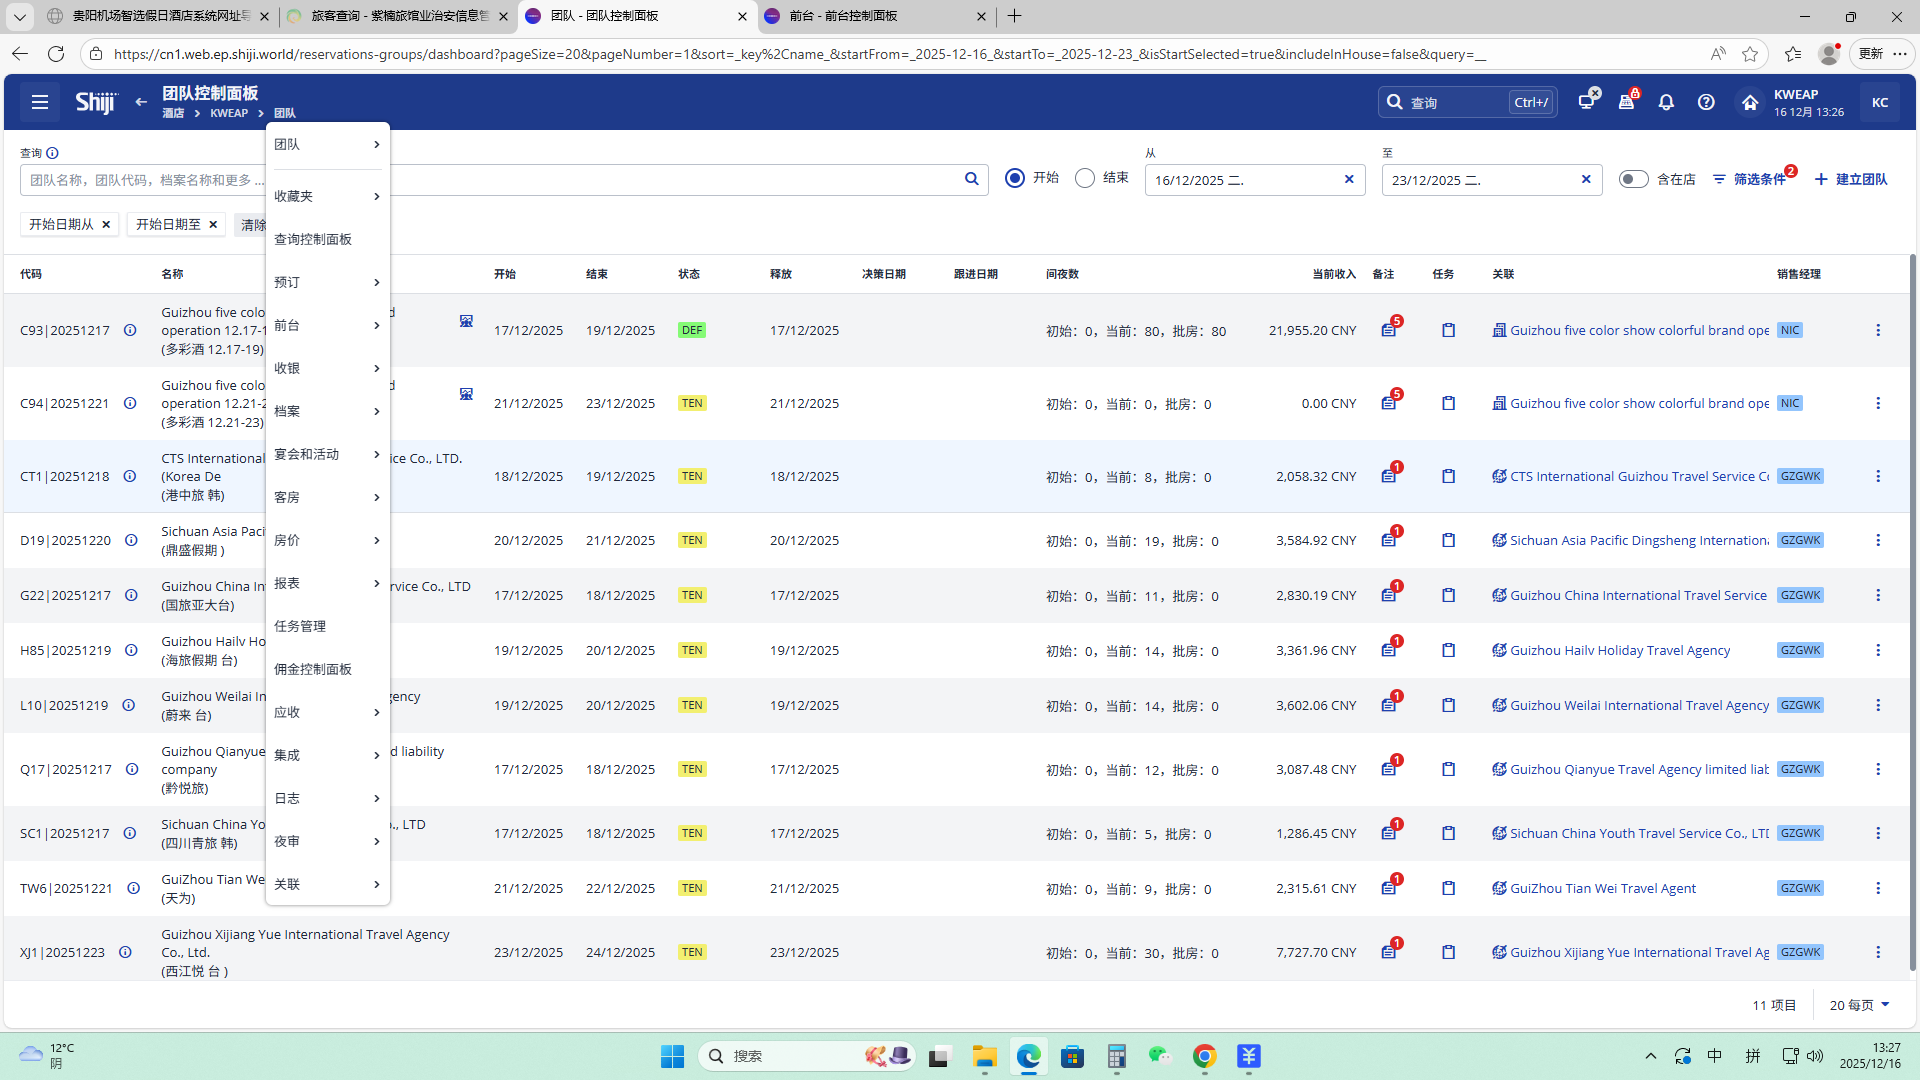Viewport: 1920px width, 1080px height.
Task: Click the search magnifier in query field
Action: [971, 180]
